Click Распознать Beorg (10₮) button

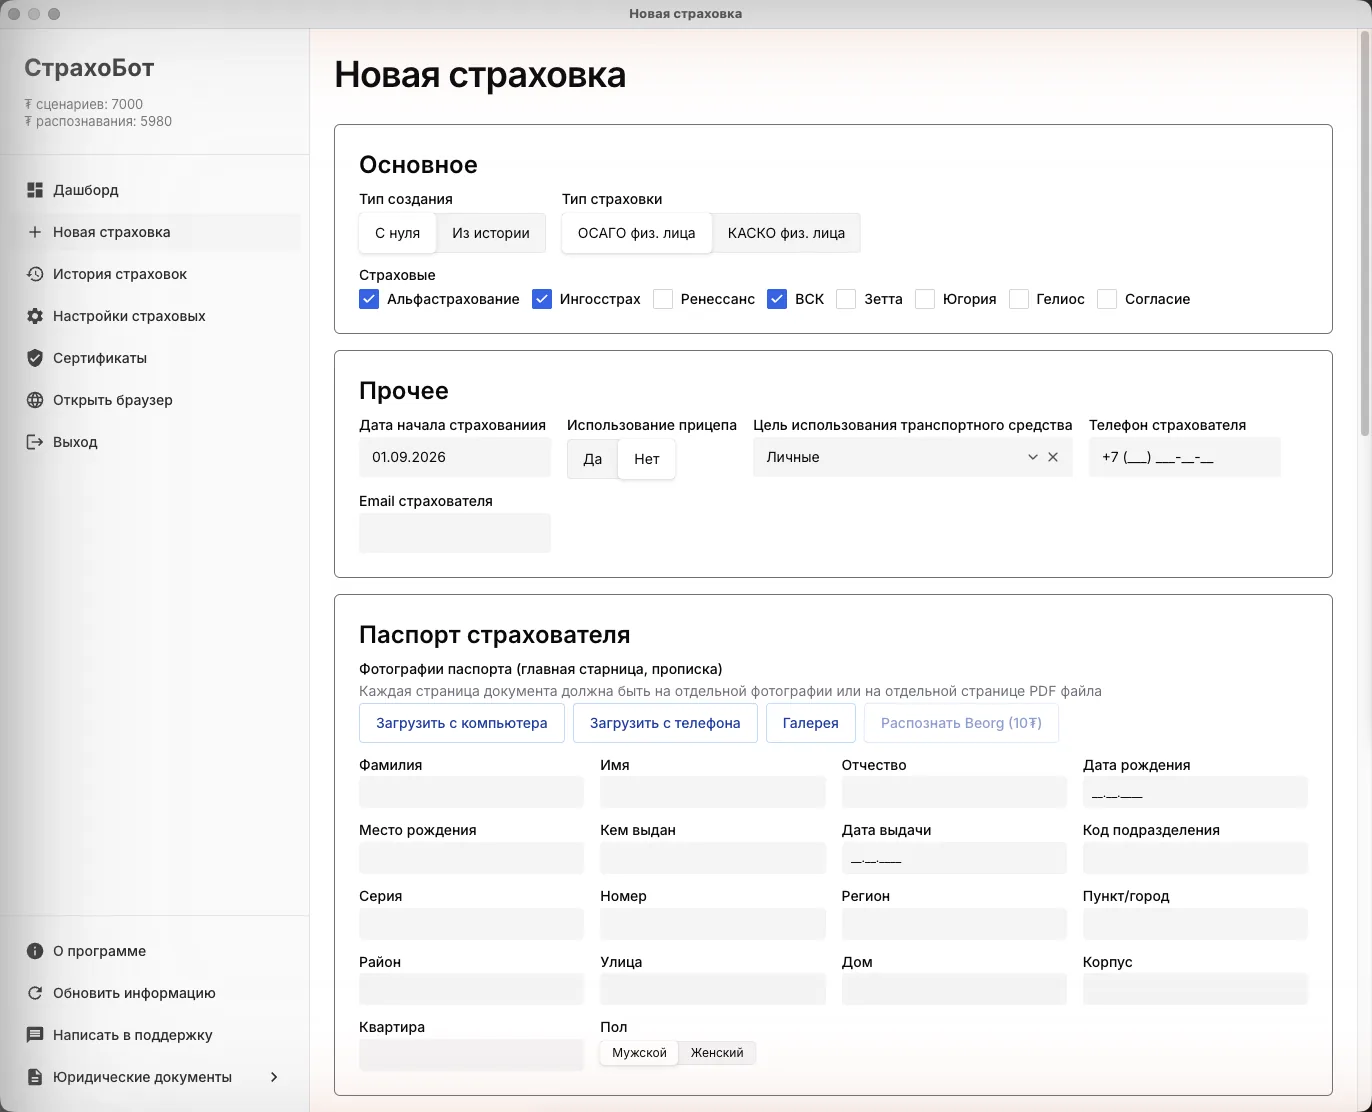(961, 723)
